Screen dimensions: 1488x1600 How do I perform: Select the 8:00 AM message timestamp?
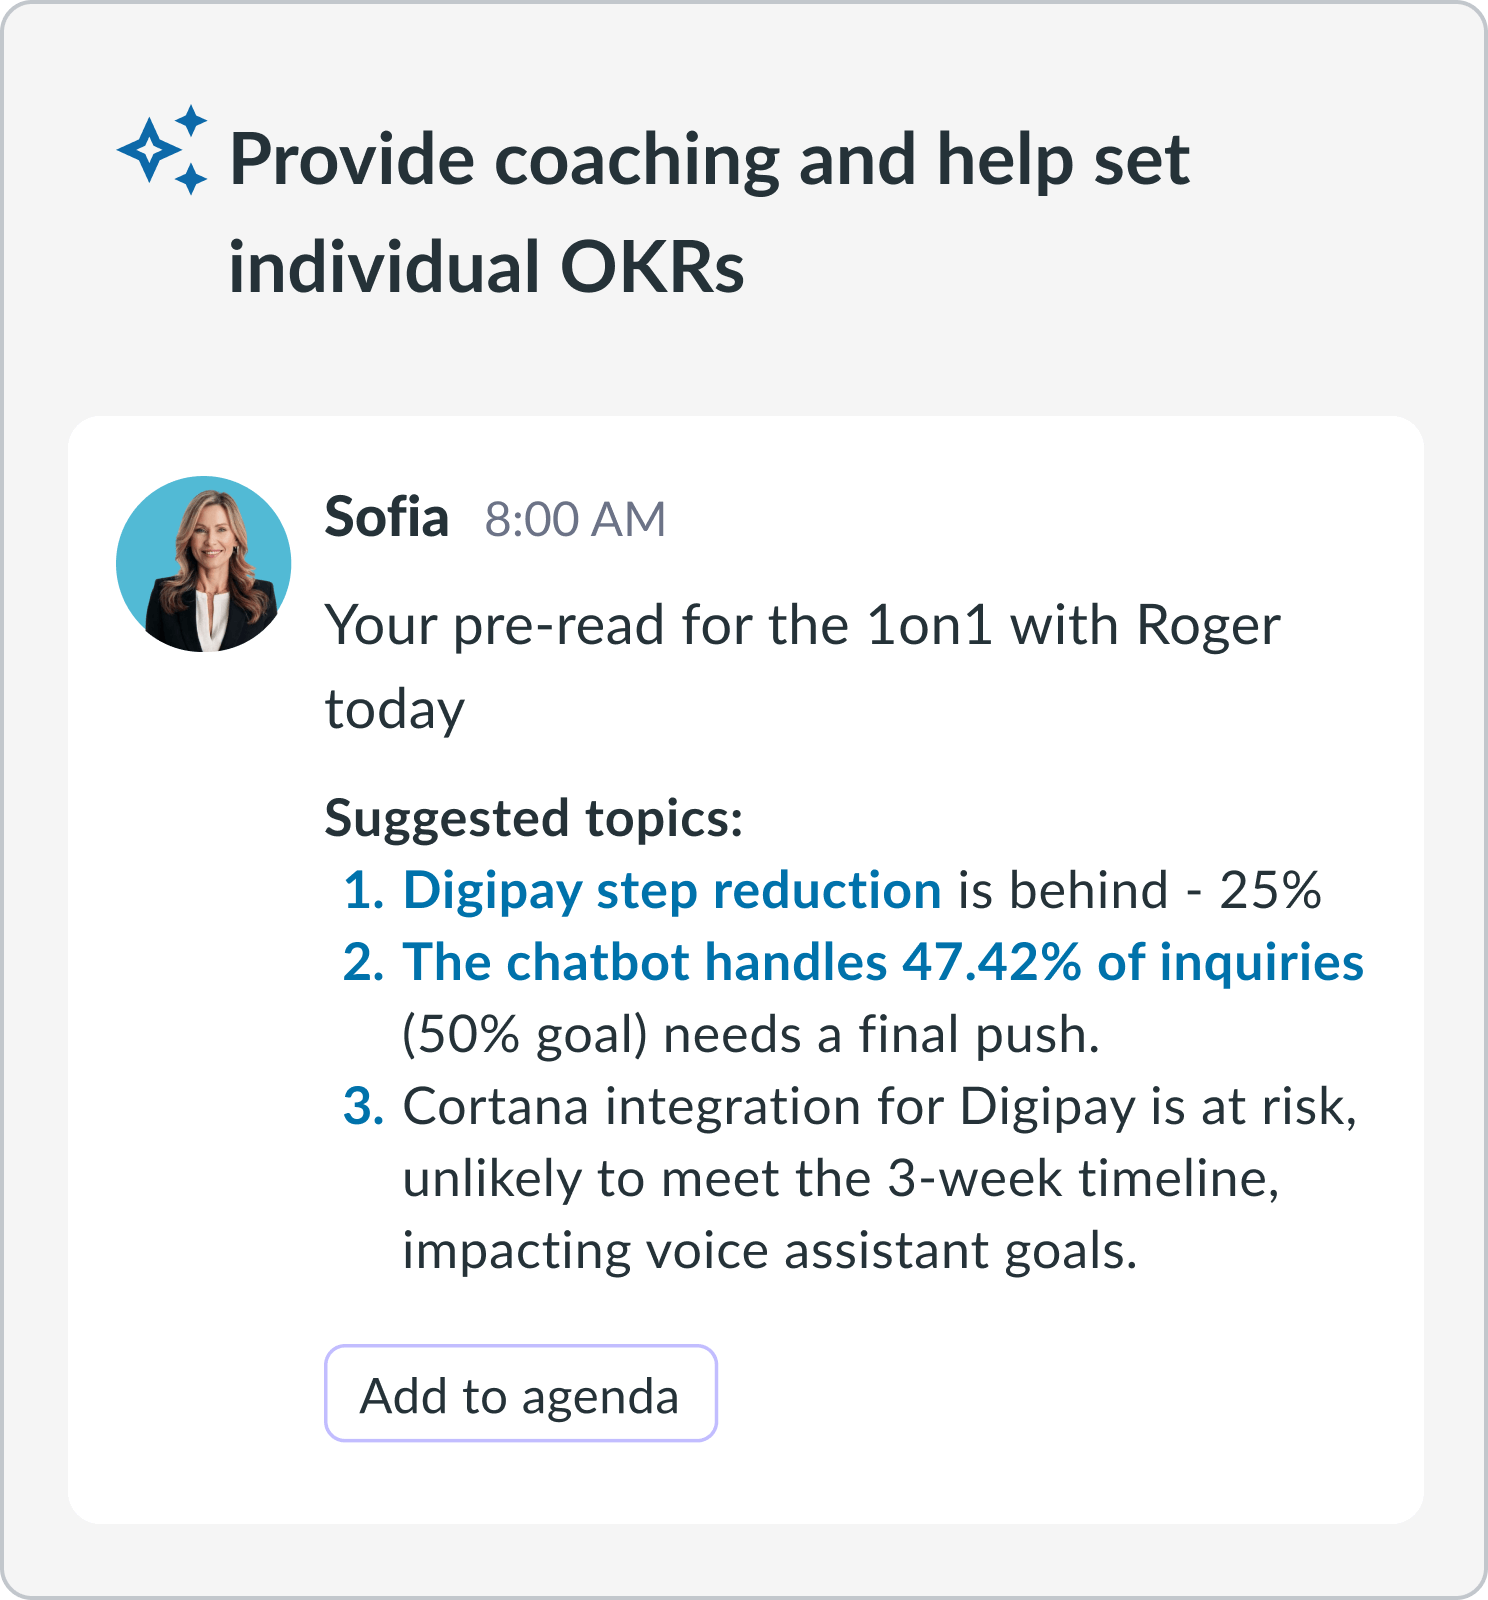click(575, 520)
